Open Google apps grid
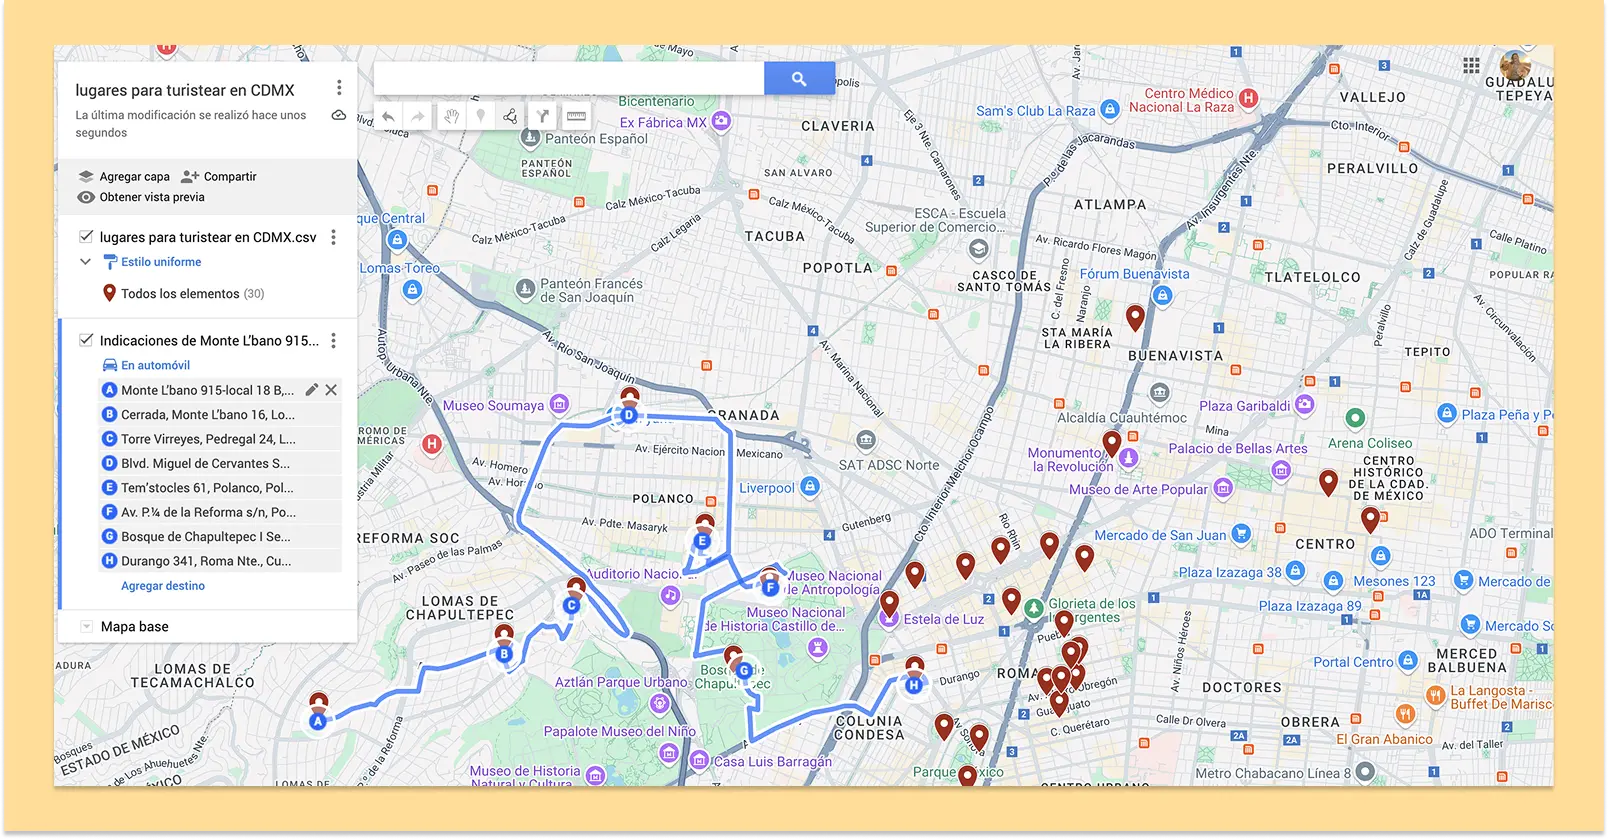This screenshot has height=839, width=1608. tap(1471, 66)
